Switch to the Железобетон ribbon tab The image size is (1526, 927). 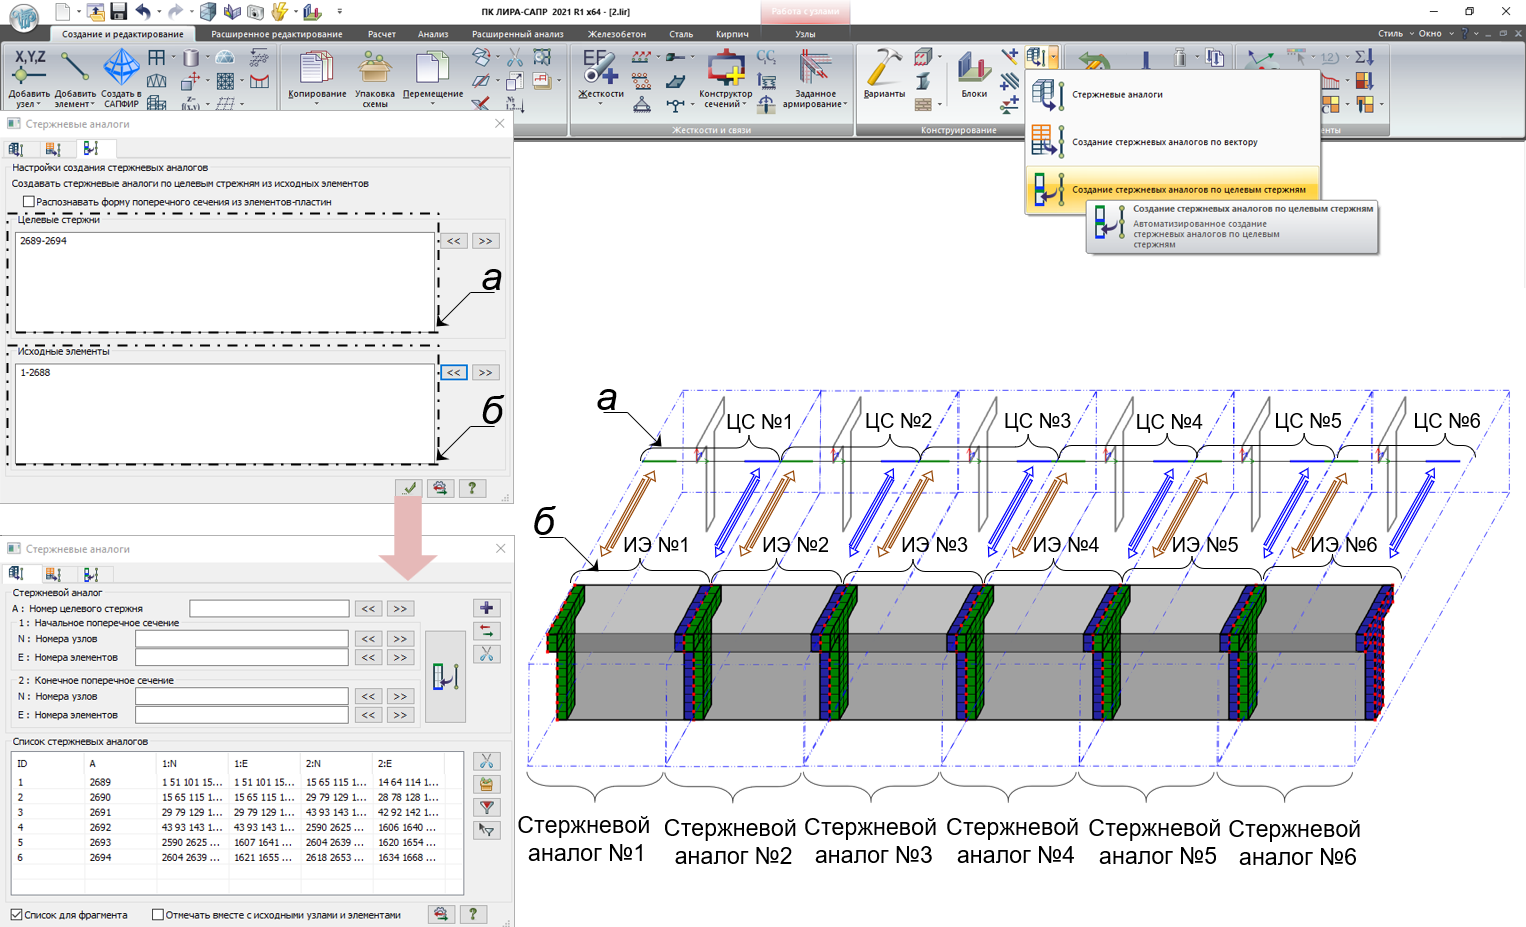point(616,34)
